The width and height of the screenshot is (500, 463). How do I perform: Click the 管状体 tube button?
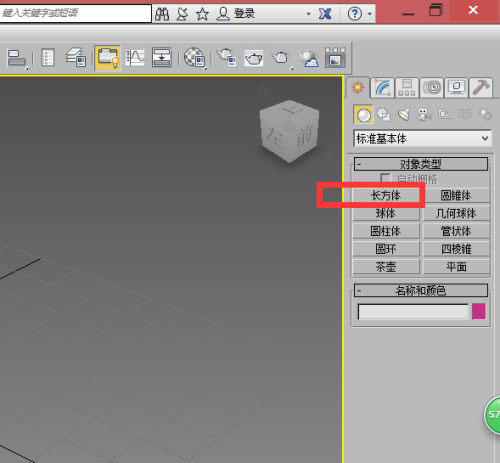456,231
